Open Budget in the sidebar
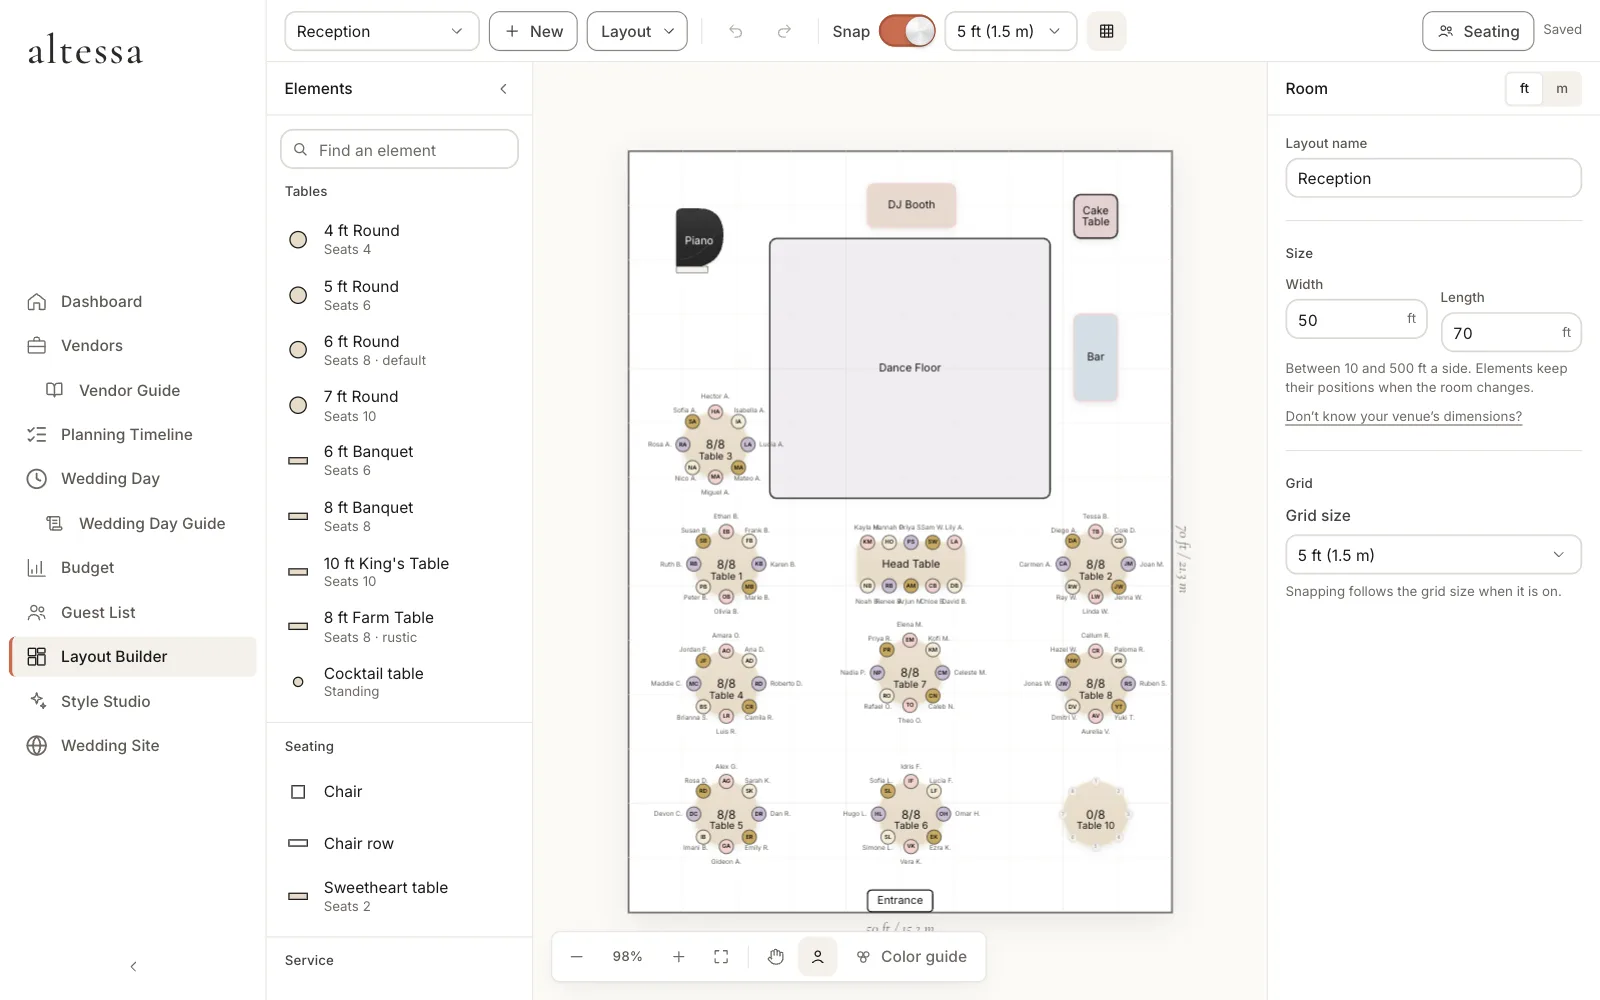This screenshot has width=1600, height=1000. click(x=132, y=568)
